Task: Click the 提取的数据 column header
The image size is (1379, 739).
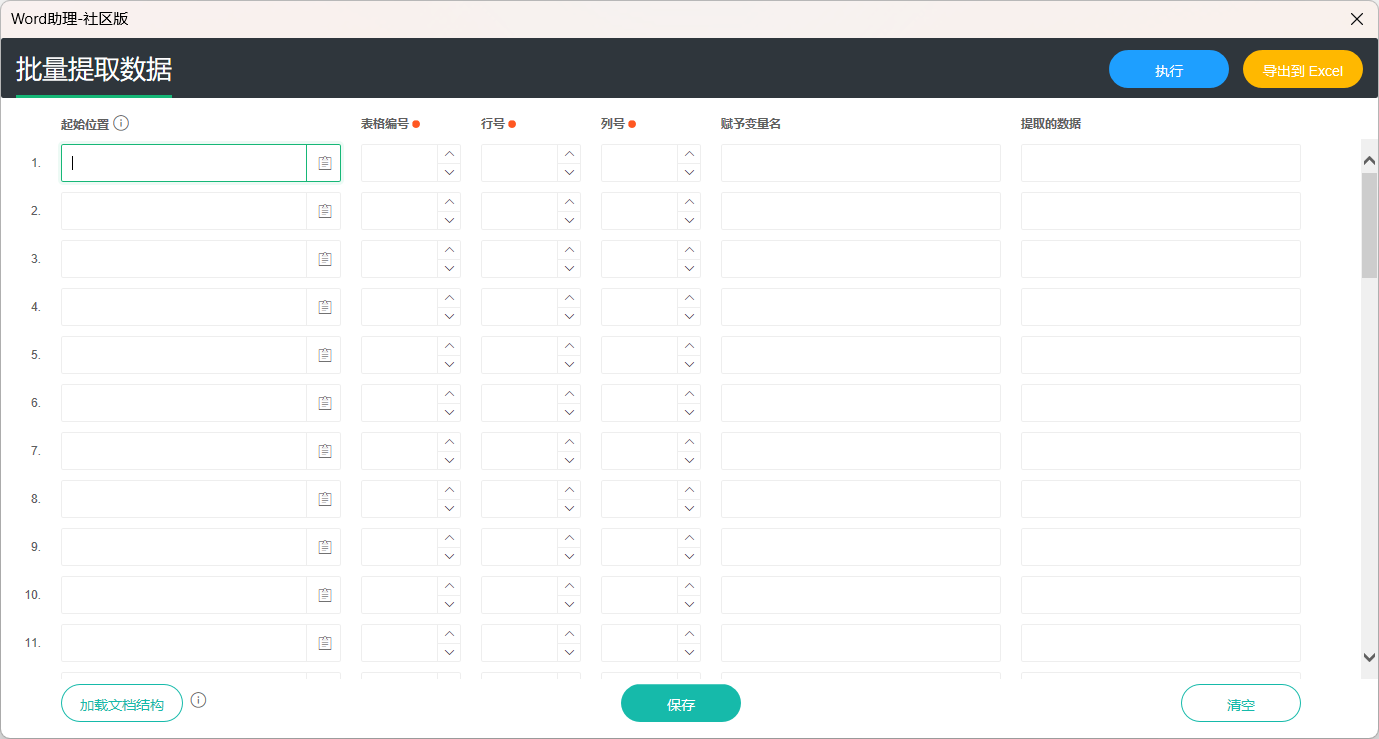Action: [1051, 124]
